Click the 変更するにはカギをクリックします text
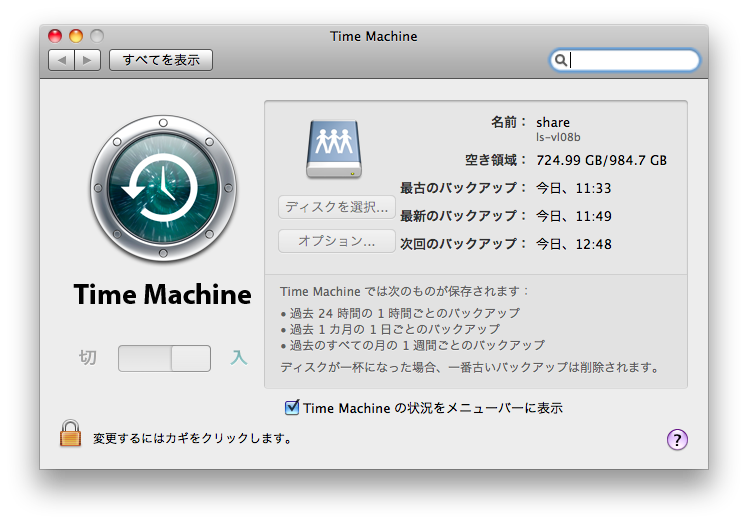Image resolution: width=748 pixels, height=524 pixels. [x=192, y=438]
